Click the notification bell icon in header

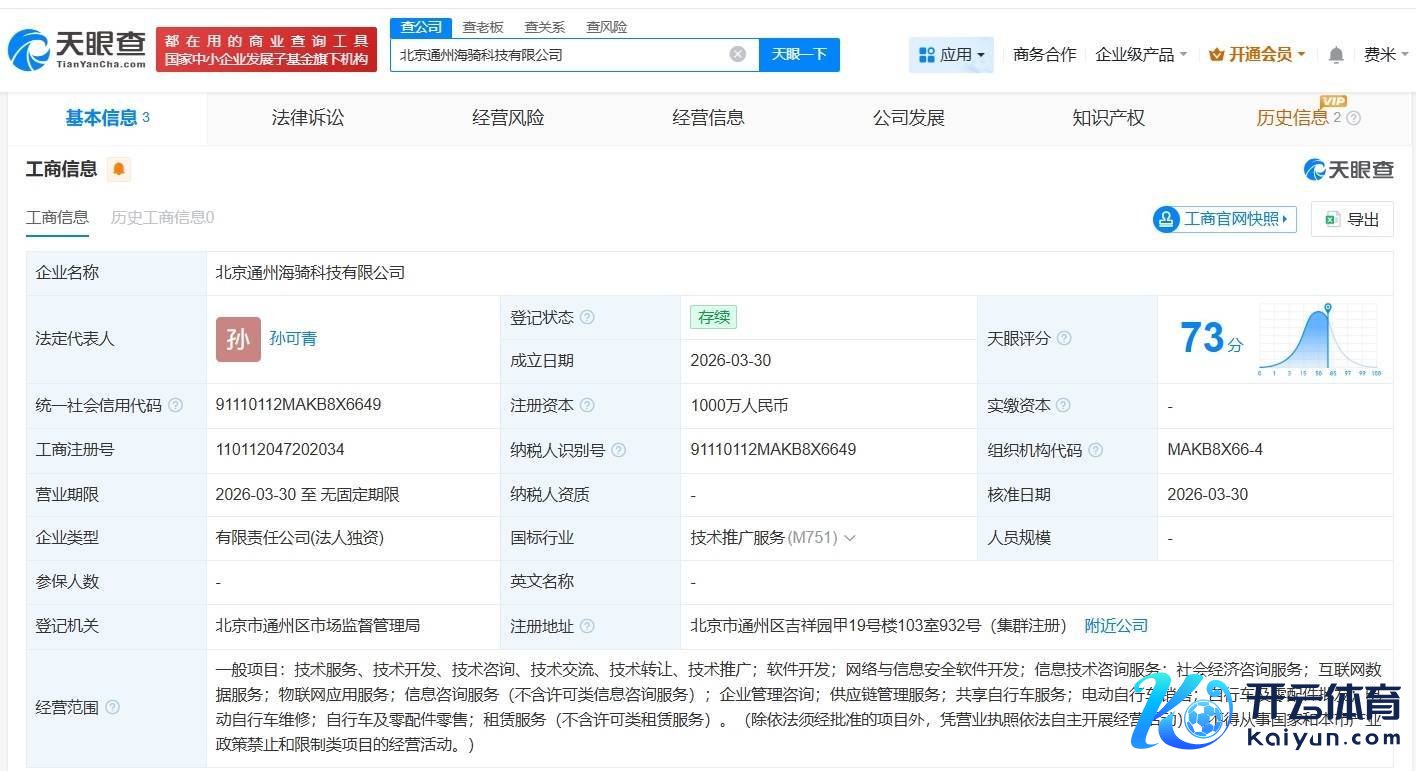pos(1335,55)
